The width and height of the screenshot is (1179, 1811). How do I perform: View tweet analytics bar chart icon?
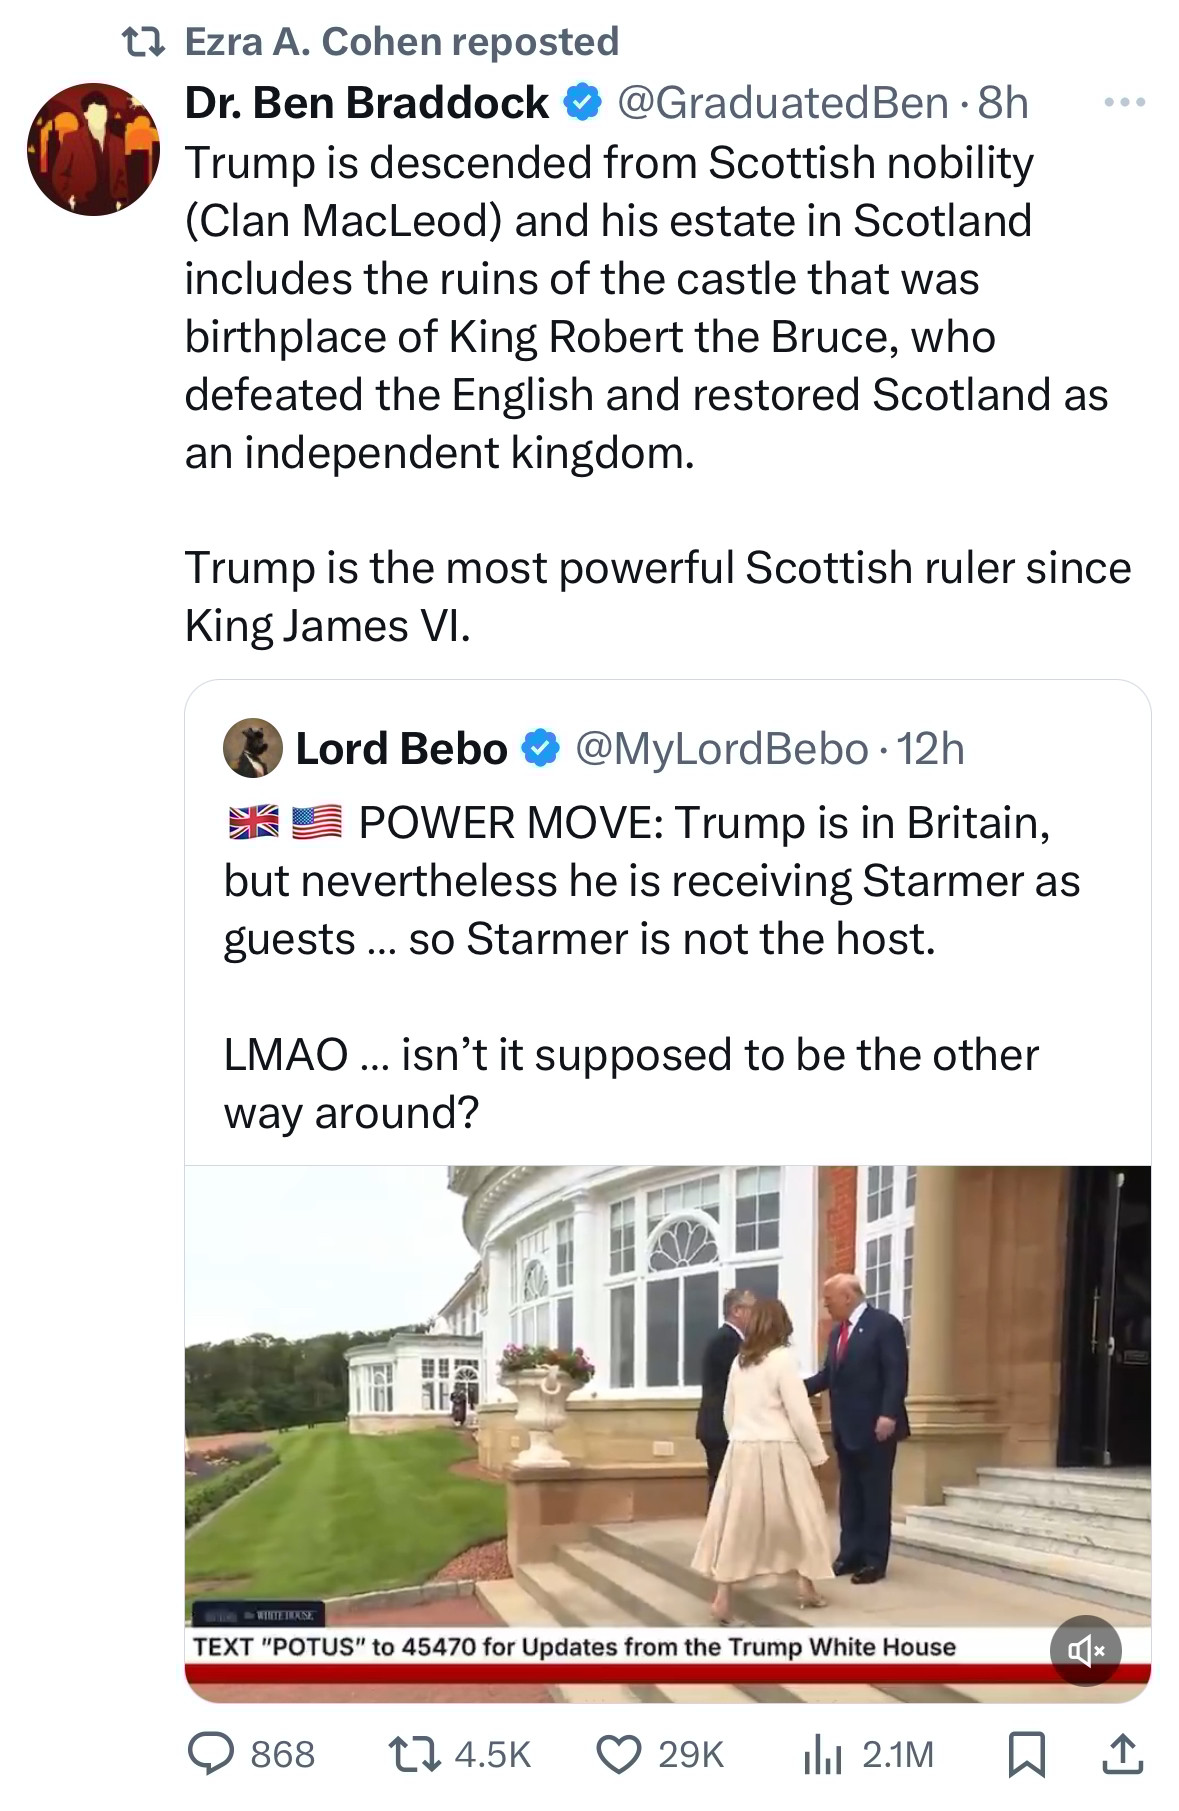[x=823, y=1755]
